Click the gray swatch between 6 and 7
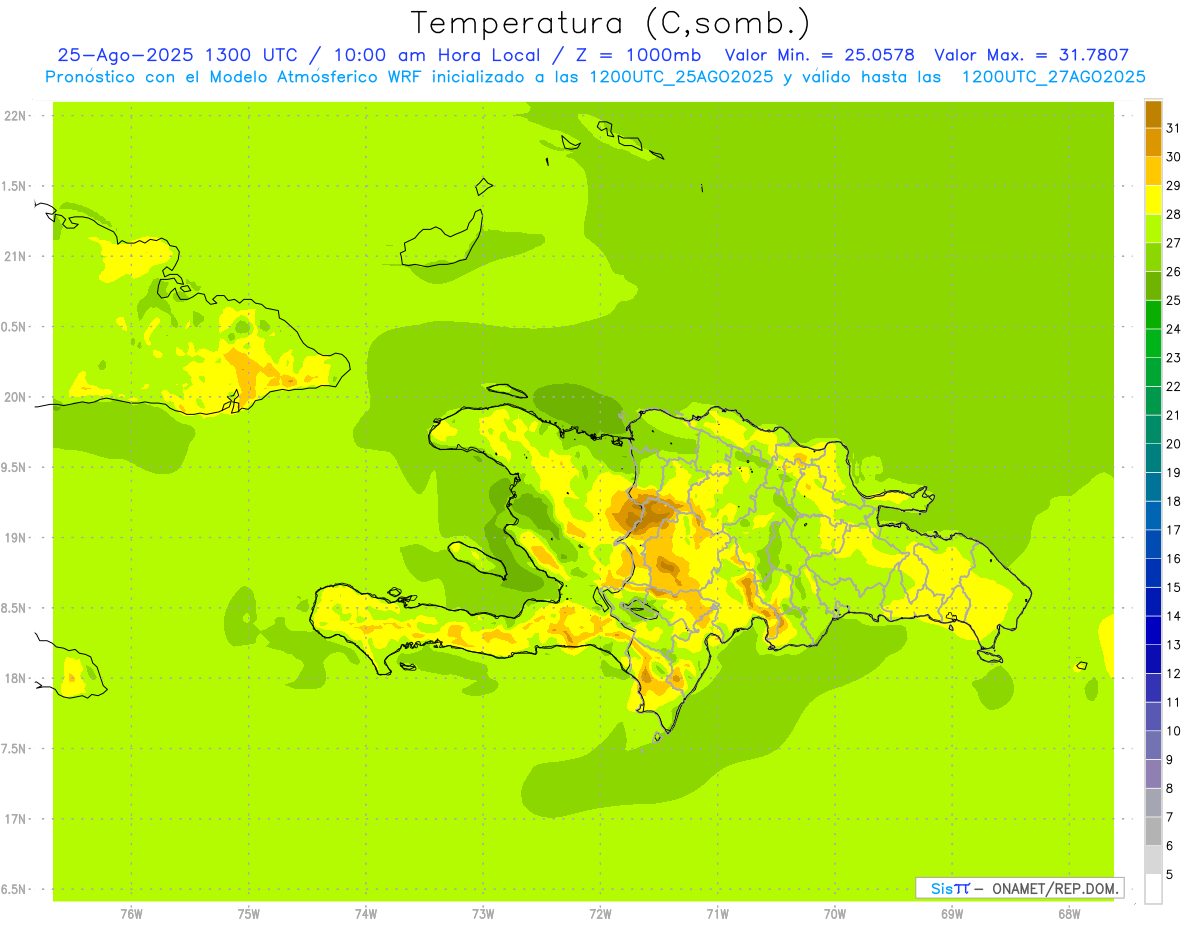Viewport: 1200px width, 927px height. click(1153, 831)
